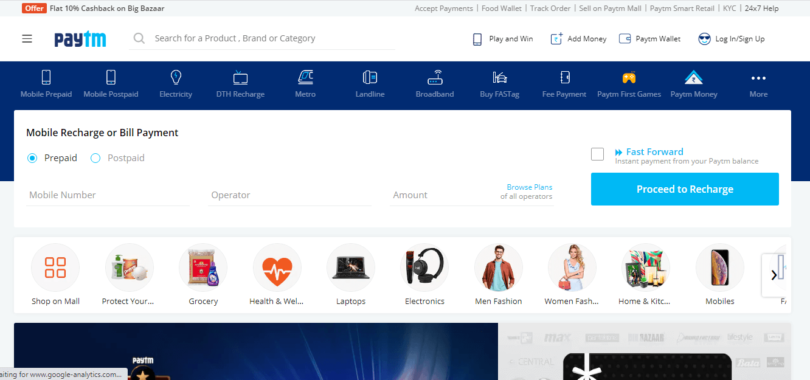Choose the Metro train icon

(305, 77)
